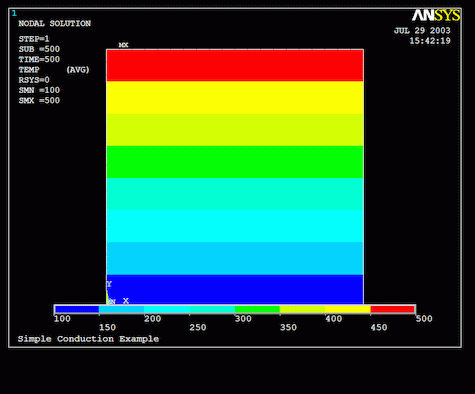
Task: Click the ANSYS logo
Action: [436, 15]
